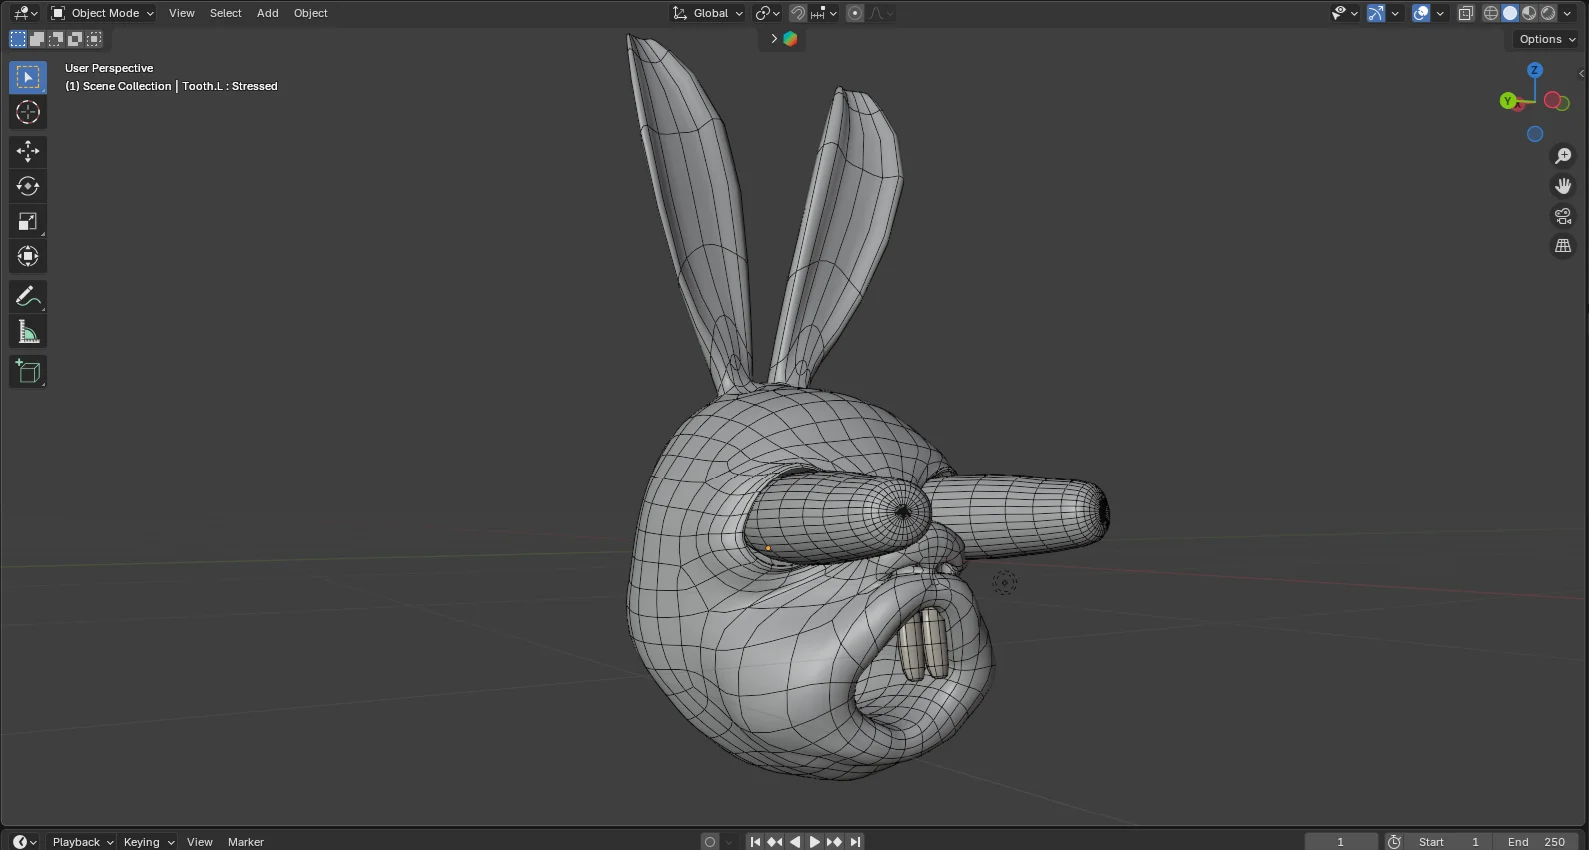This screenshot has height=850, width=1589.
Task: Toggle X-ray mode
Action: (x=1466, y=13)
